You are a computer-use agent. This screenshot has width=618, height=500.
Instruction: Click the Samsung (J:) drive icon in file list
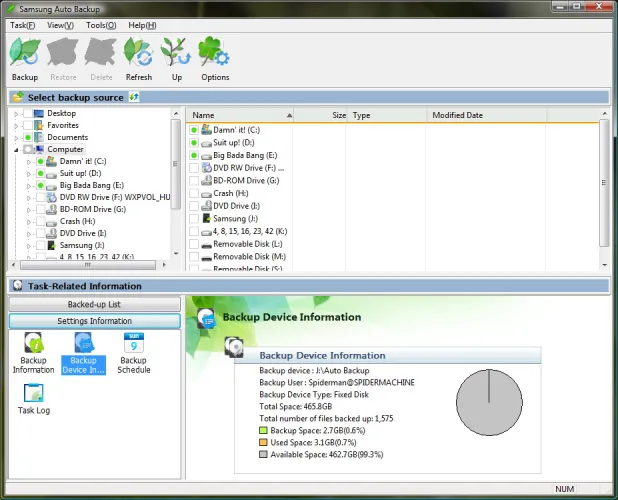[x=207, y=218]
